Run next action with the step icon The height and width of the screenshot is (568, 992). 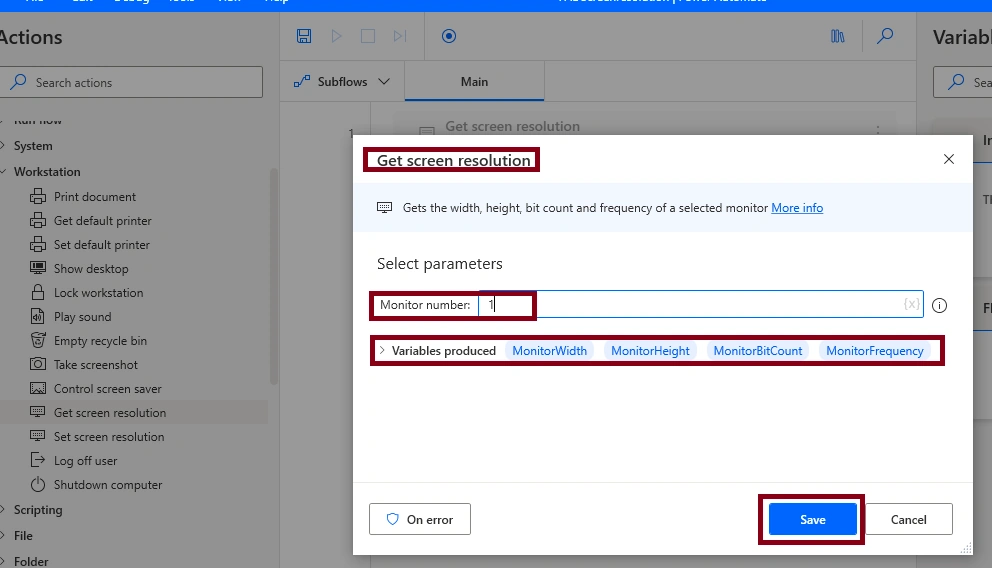(400, 36)
